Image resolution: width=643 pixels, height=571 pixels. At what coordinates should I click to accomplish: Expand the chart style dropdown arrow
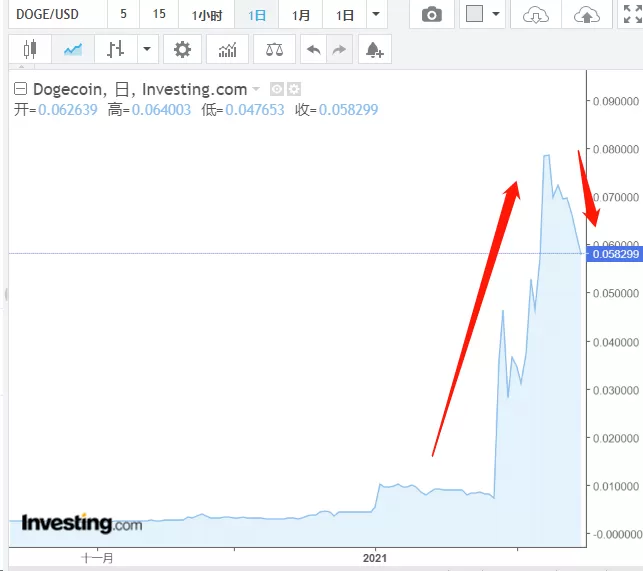pos(147,49)
